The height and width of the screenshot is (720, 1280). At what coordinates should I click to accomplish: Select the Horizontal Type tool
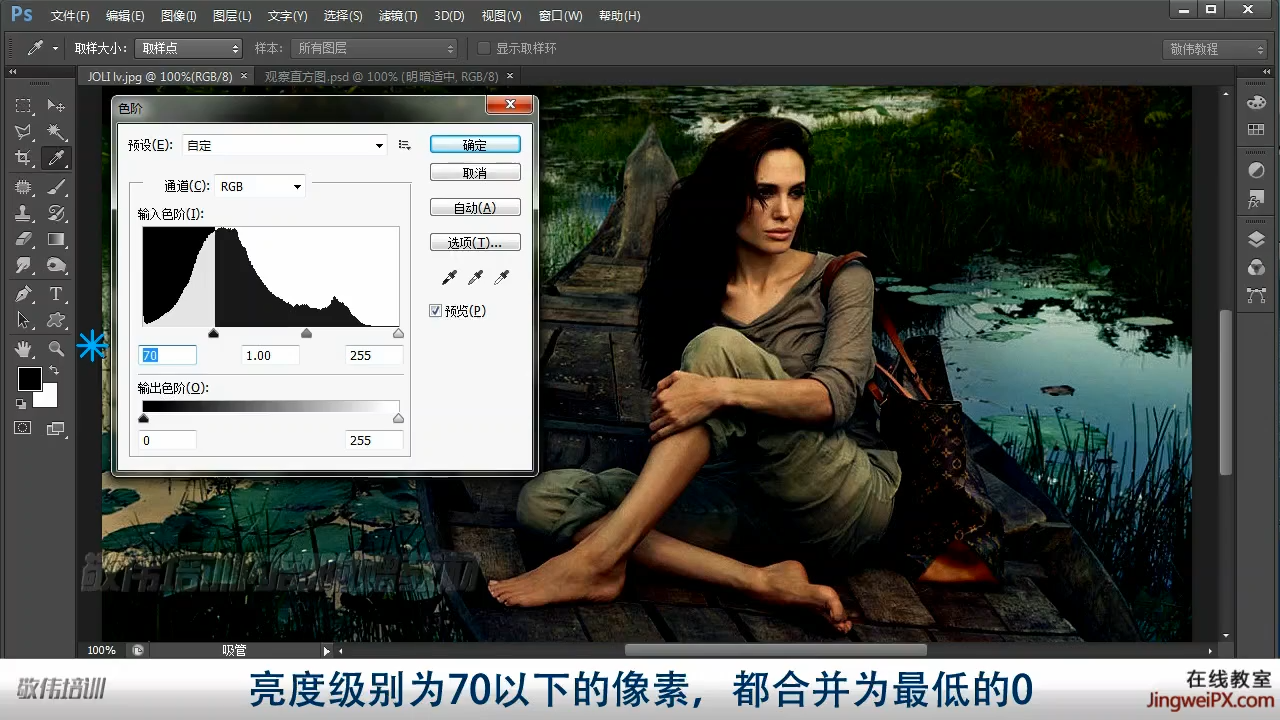[x=56, y=294]
